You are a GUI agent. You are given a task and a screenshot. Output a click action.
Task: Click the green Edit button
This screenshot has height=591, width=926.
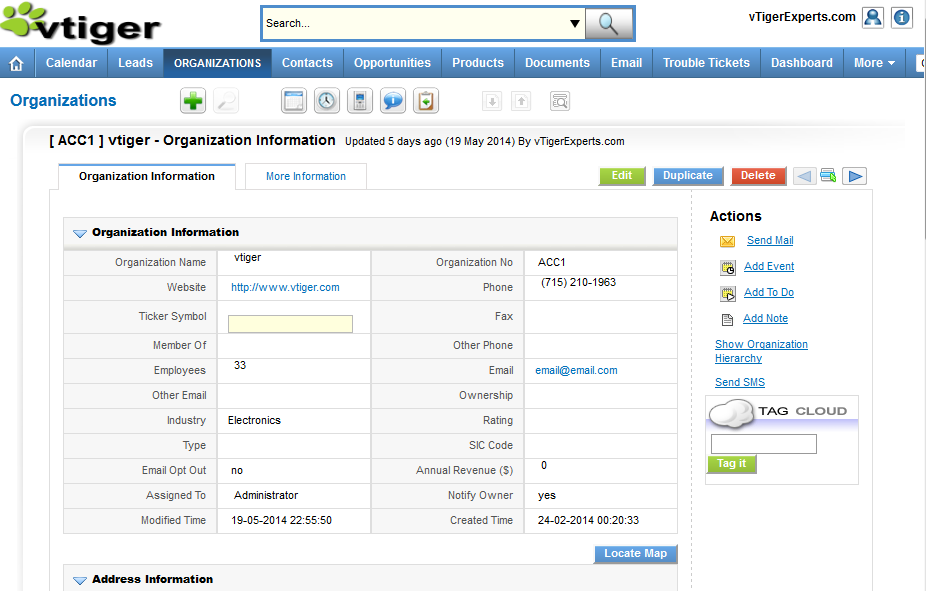622,176
